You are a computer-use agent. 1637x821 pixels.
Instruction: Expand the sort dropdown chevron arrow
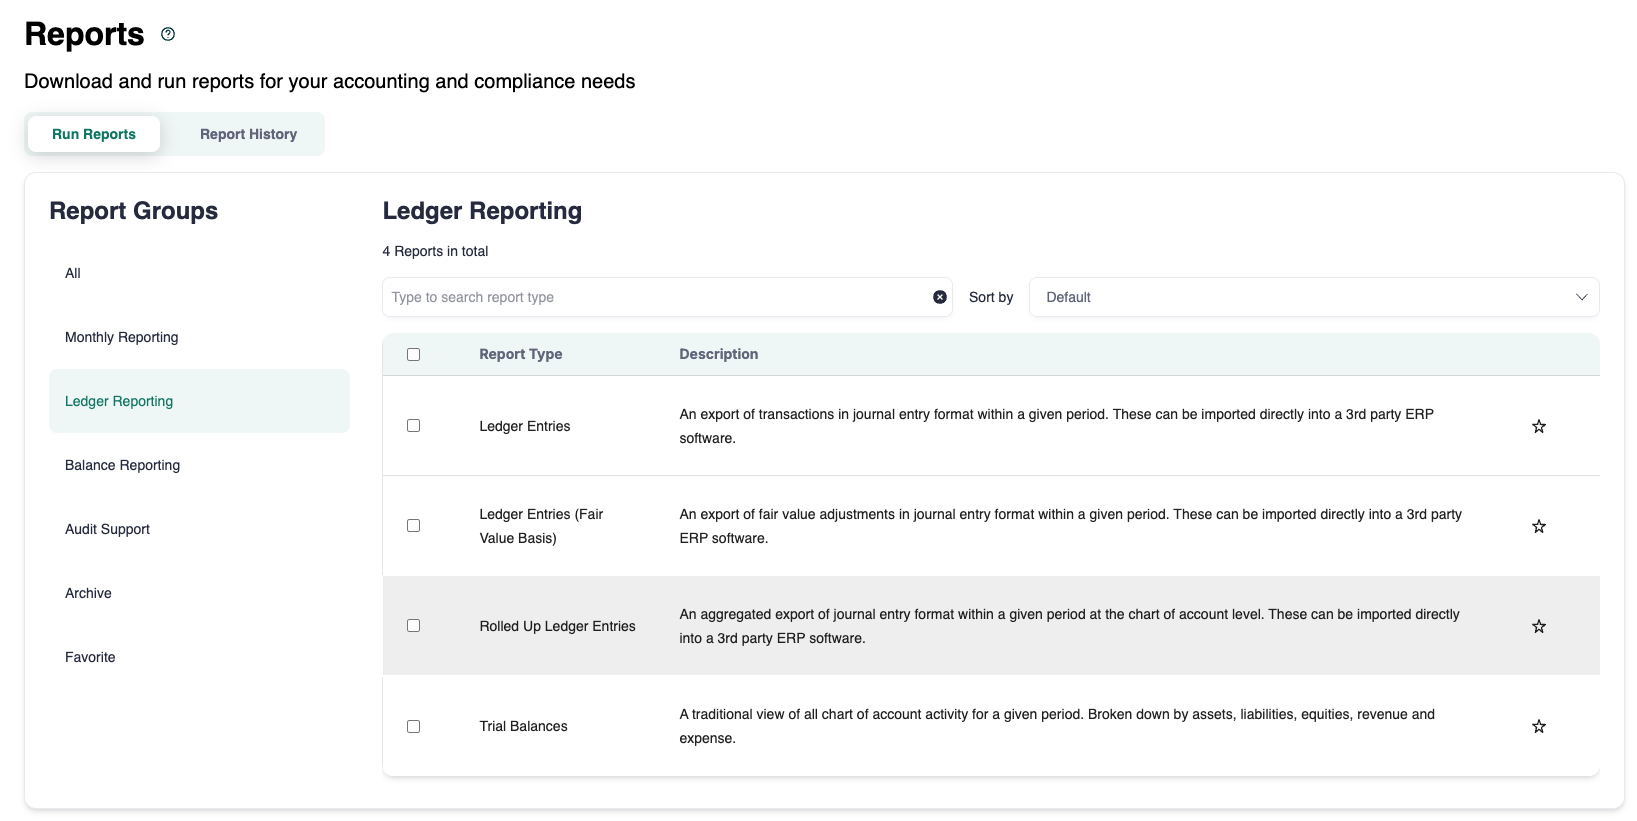pos(1581,297)
